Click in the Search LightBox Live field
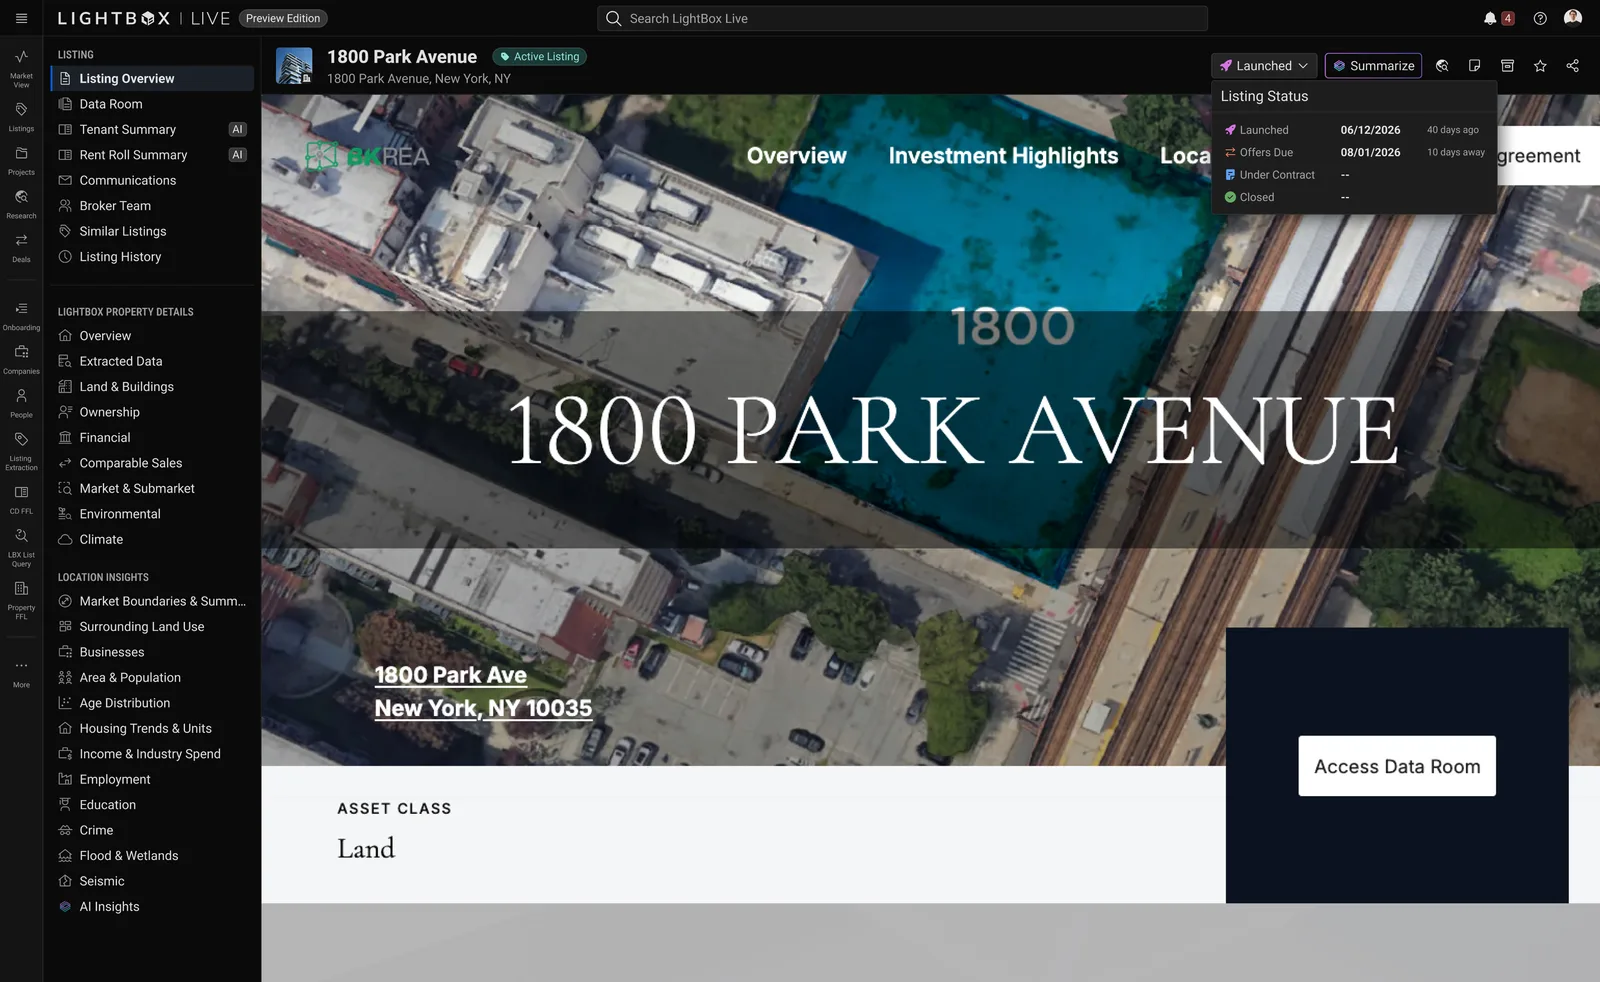Viewport: 1600px width, 982px height. pos(902,18)
